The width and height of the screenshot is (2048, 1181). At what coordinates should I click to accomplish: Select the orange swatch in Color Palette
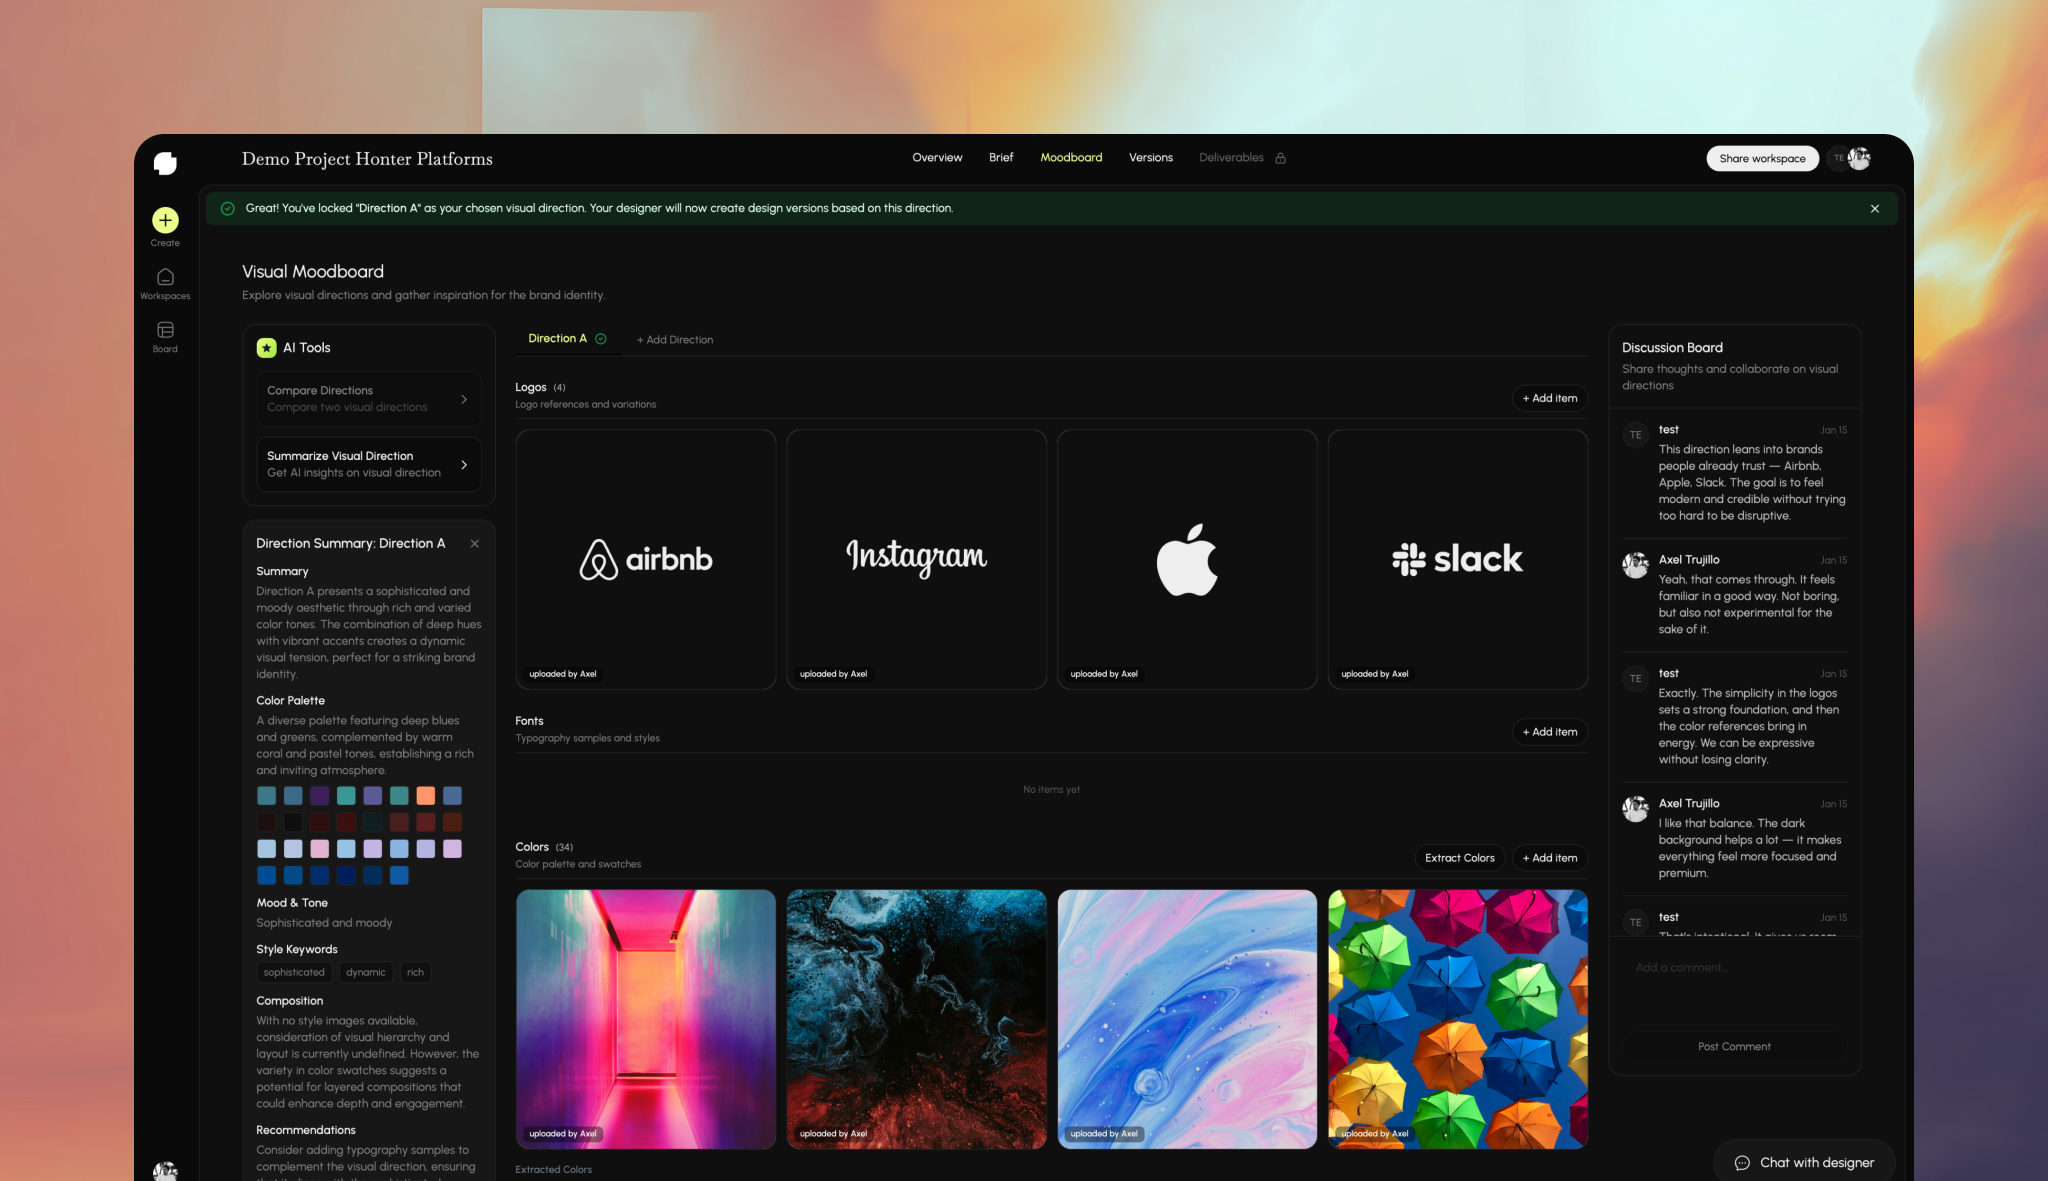pyautogui.click(x=426, y=795)
